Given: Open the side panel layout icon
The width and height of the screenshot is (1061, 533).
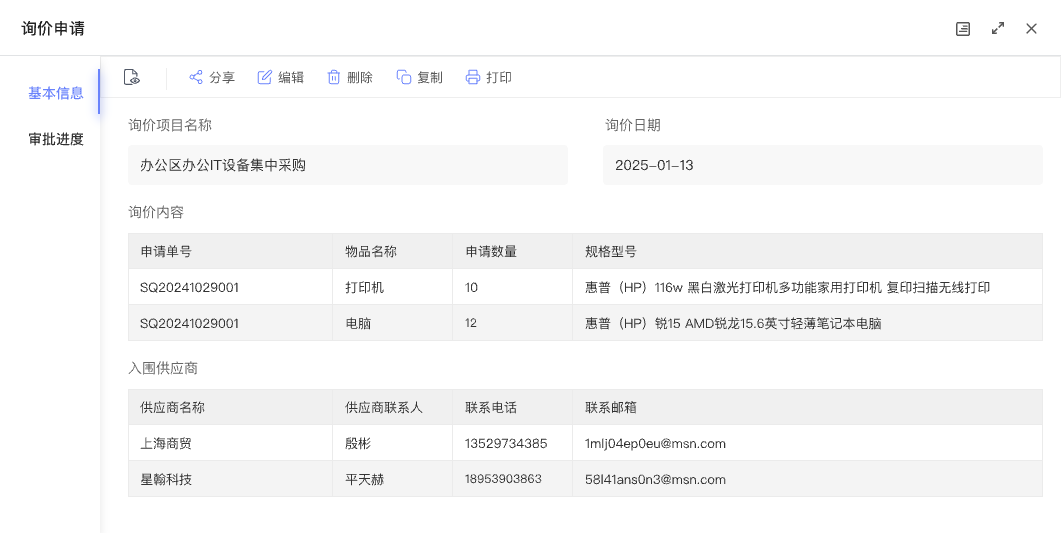Looking at the screenshot, I should [963, 29].
